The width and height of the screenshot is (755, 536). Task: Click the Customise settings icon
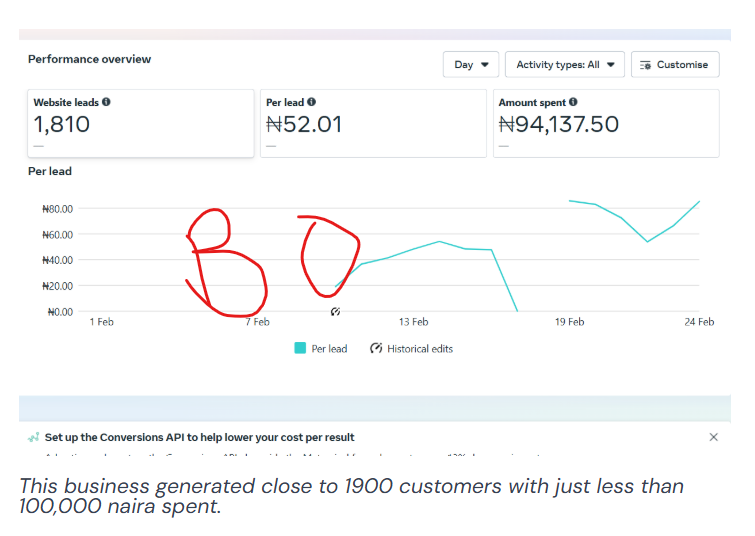pyautogui.click(x=645, y=65)
